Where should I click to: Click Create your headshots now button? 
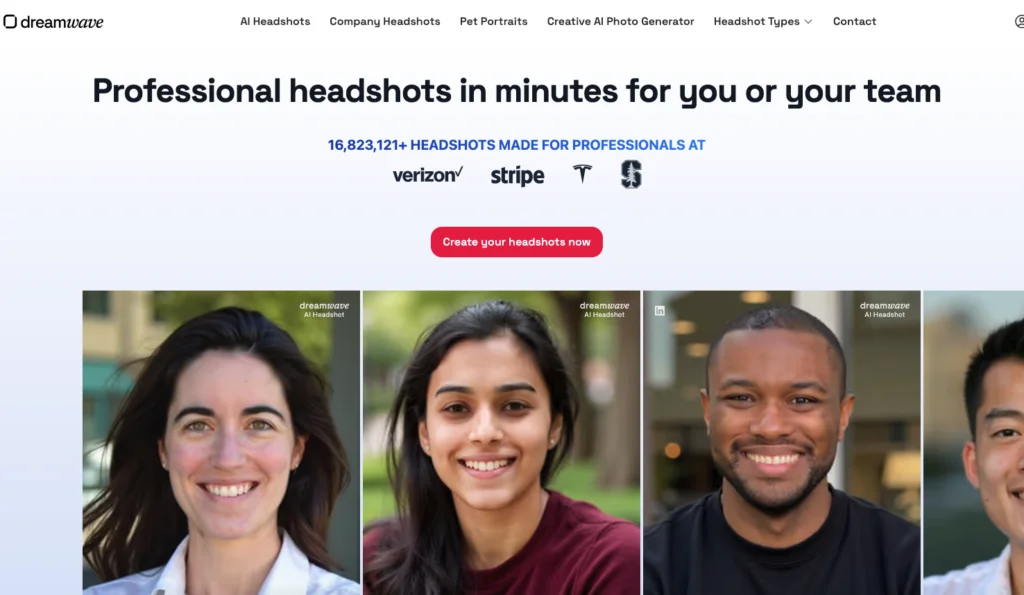517,242
